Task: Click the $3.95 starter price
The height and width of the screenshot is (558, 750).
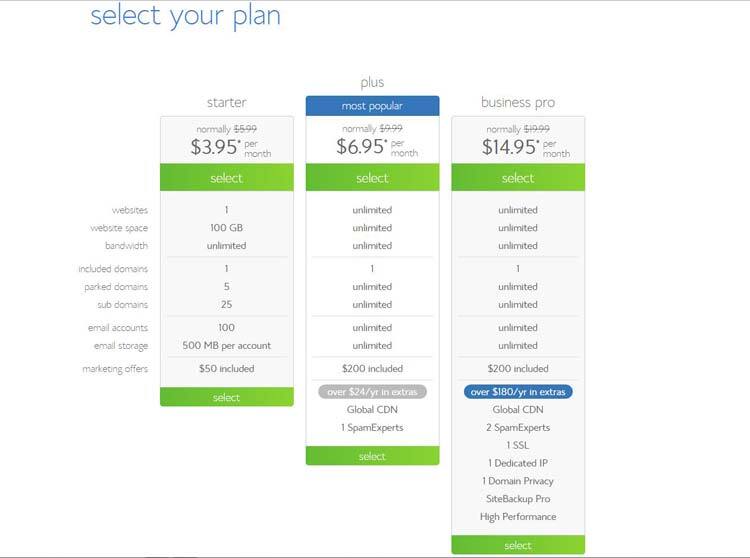Action: click(215, 146)
